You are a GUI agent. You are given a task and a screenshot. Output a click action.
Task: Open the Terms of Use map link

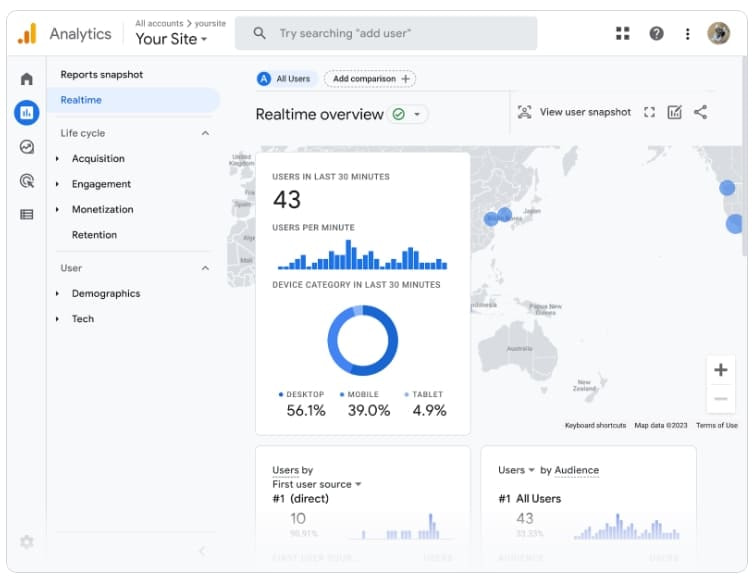[716, 425]
